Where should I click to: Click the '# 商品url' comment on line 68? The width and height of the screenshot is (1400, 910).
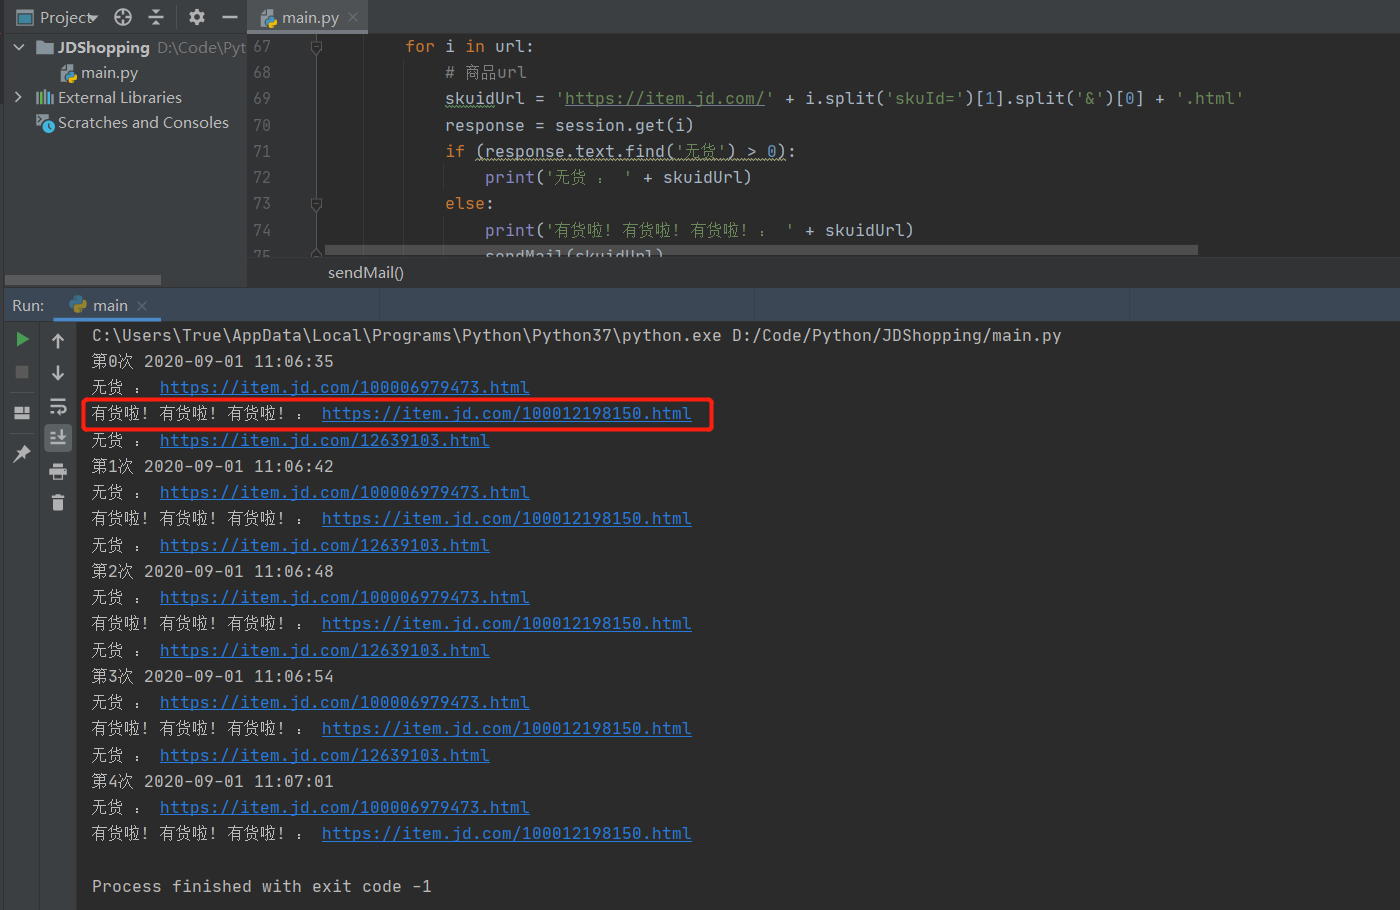point(485,72)
